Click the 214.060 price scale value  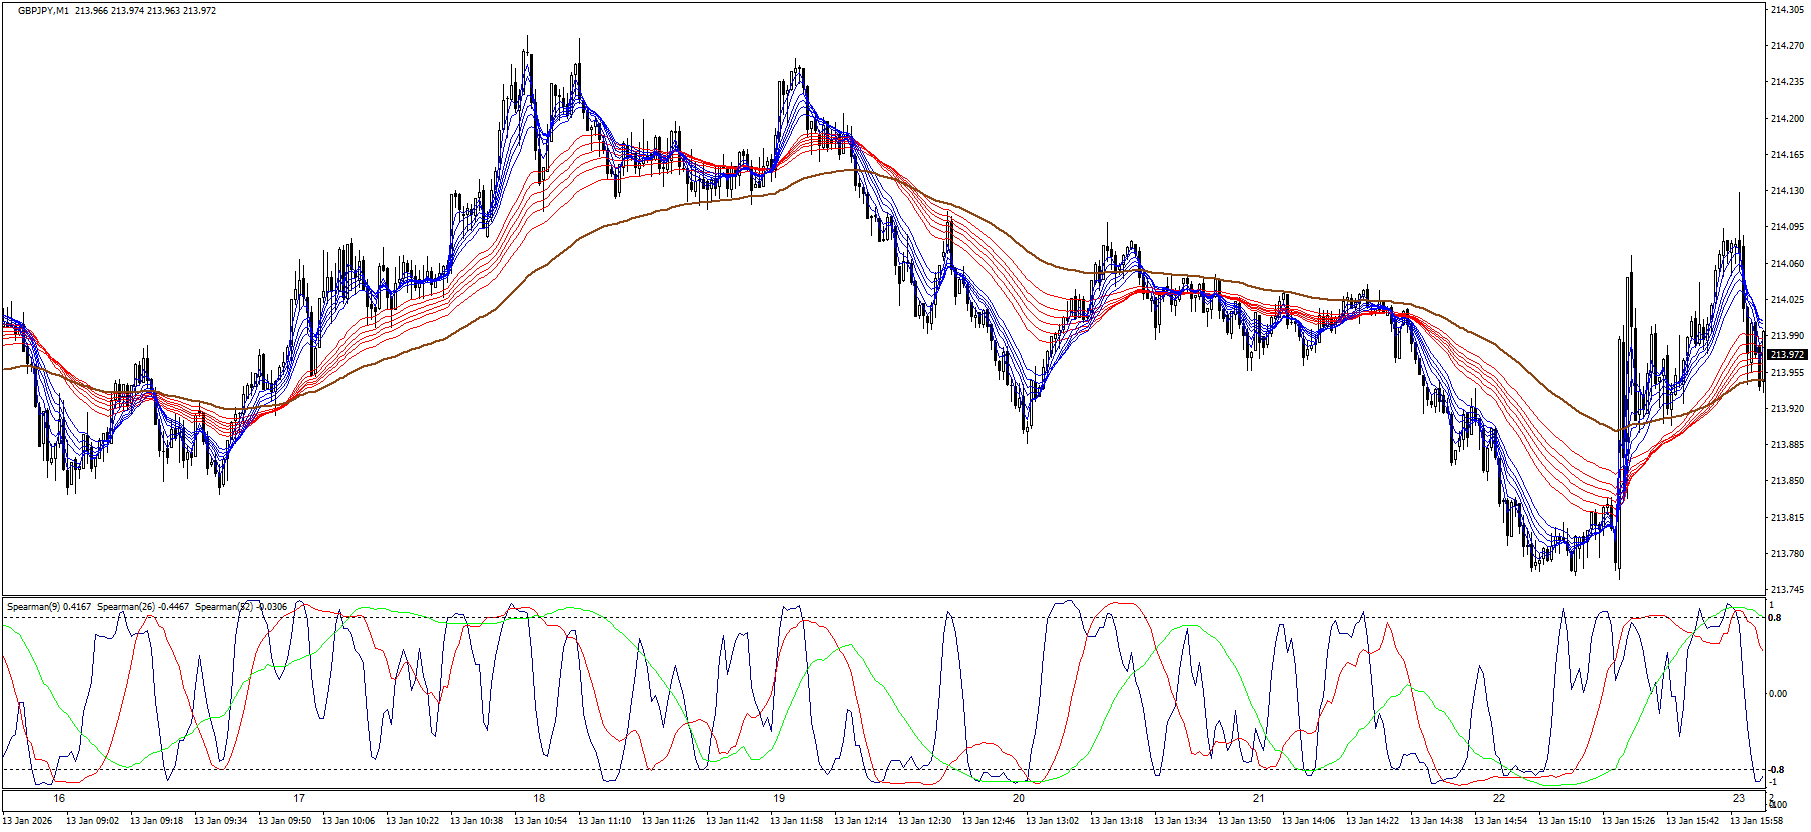pyautogui.click(x=1786, y=264)
